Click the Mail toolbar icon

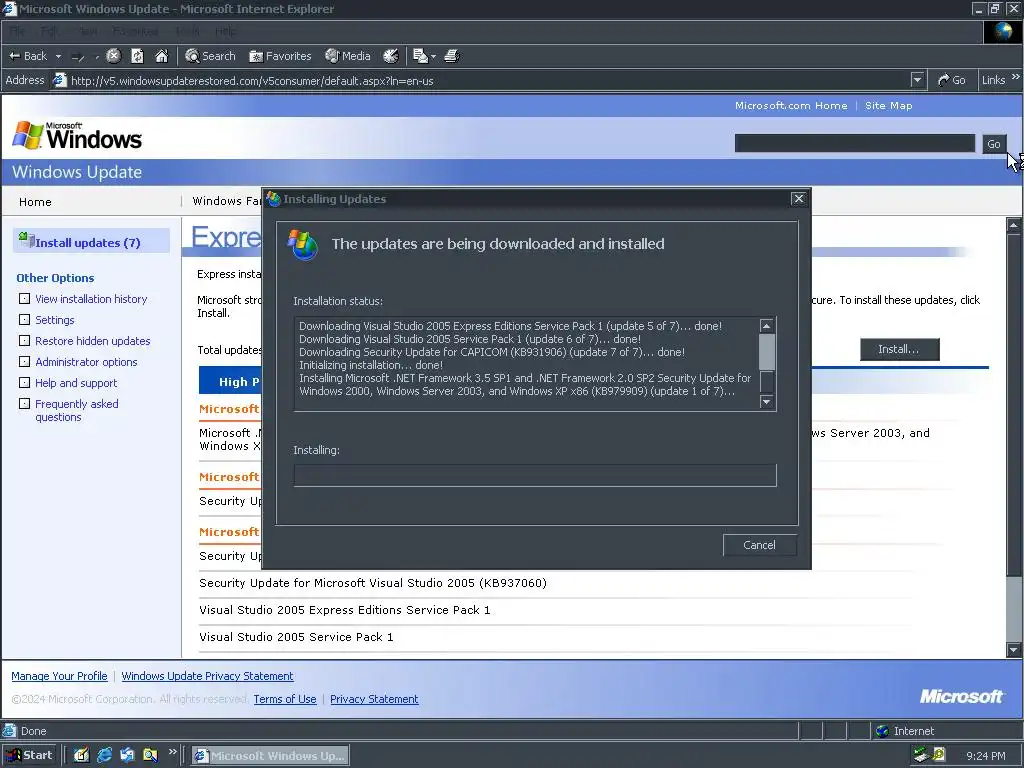coord(420,56)
